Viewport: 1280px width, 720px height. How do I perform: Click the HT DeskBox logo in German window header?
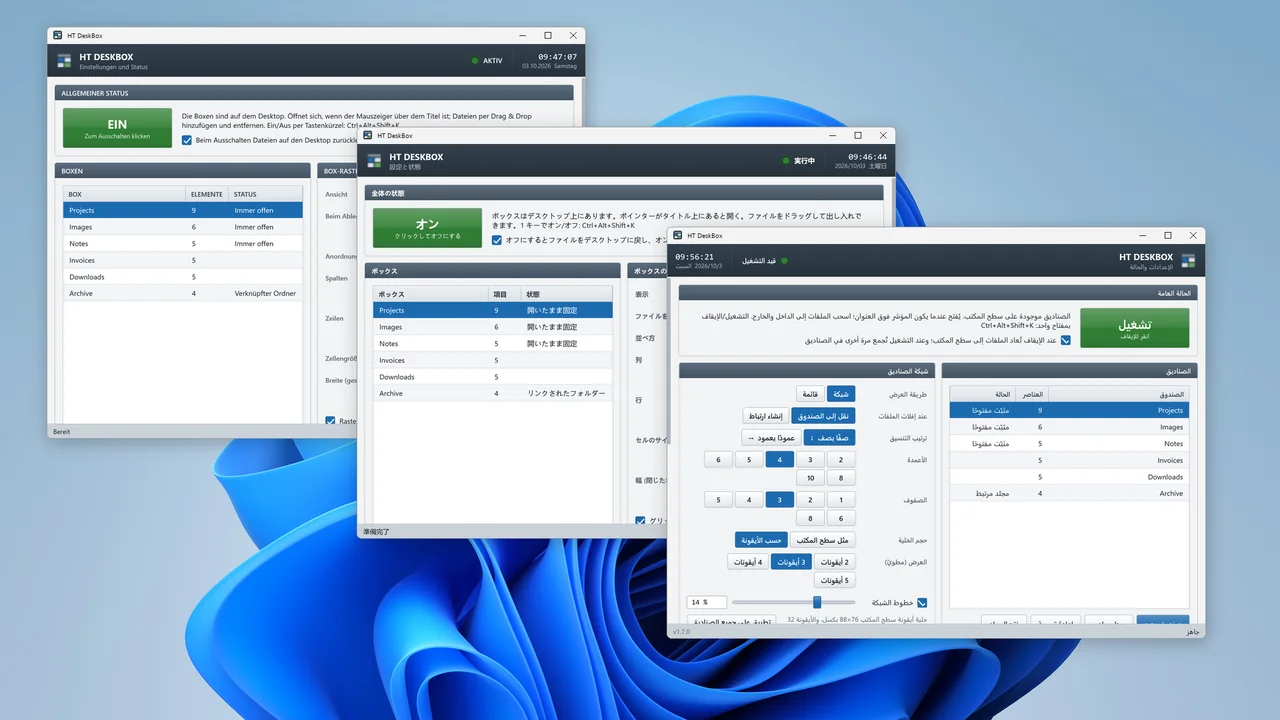click(64, 61)
